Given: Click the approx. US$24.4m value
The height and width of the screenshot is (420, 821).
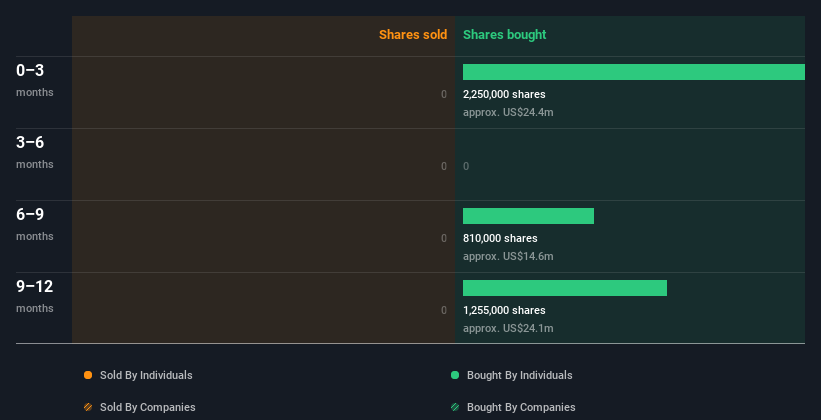Looking at the screenshot, I should 508,112.
